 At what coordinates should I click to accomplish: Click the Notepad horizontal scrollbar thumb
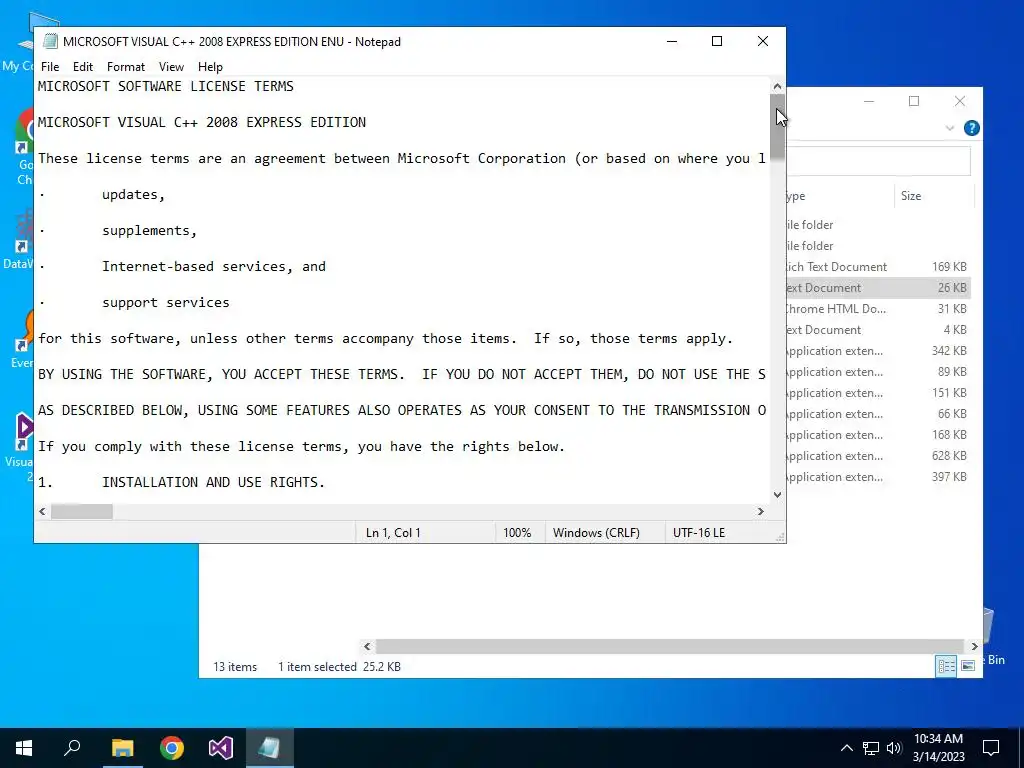click(x=82, y=511)
